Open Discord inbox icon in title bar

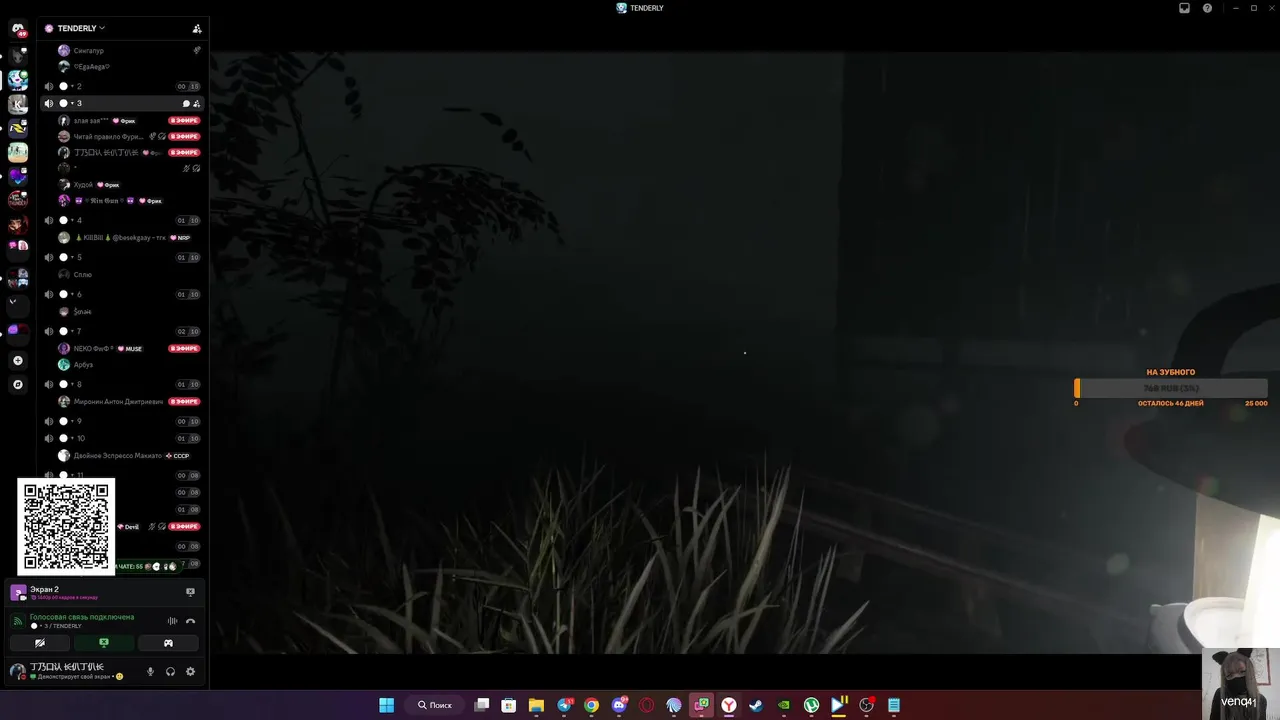1185,8
